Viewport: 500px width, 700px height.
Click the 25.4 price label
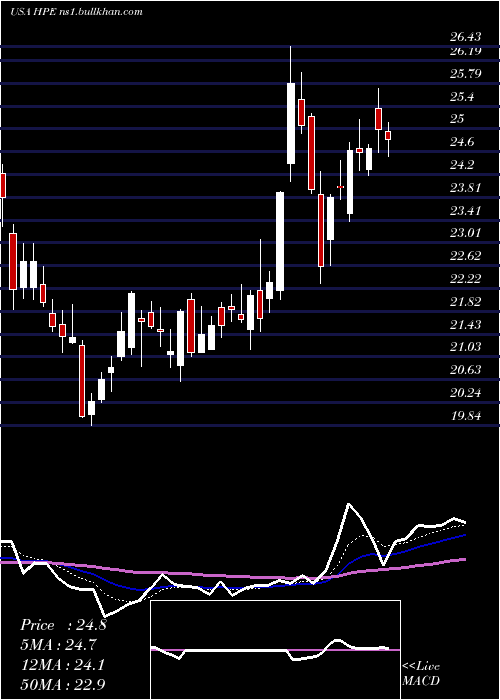[462, 96]
